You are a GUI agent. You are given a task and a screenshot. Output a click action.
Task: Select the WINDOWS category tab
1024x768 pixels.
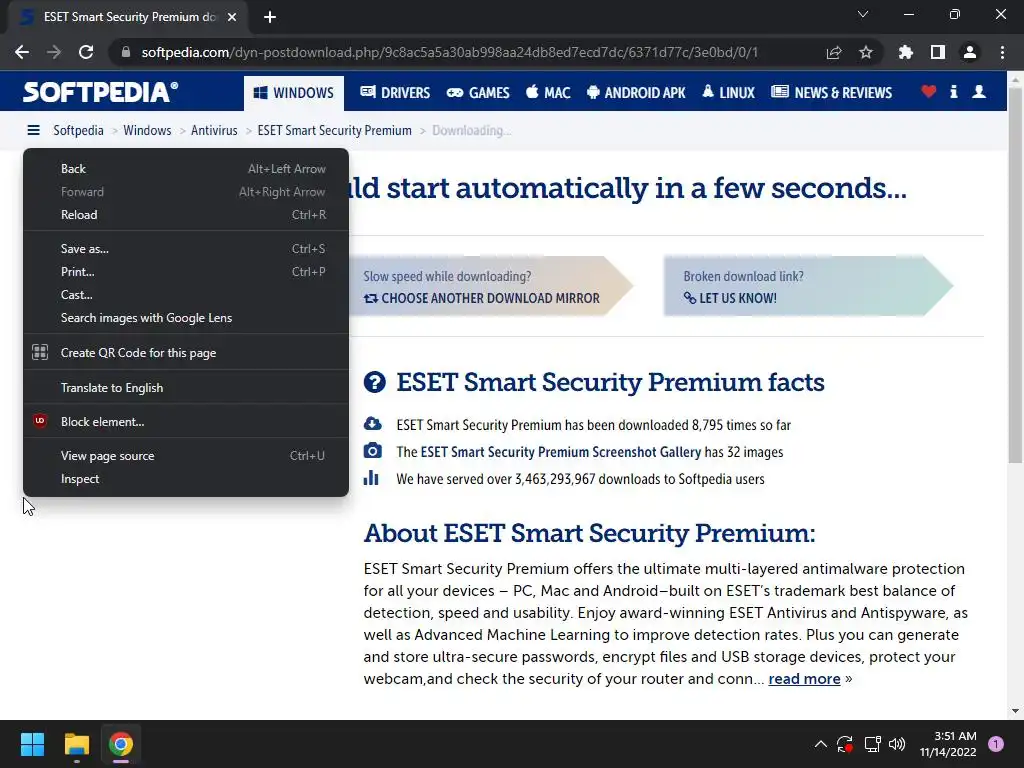(293, 93)
